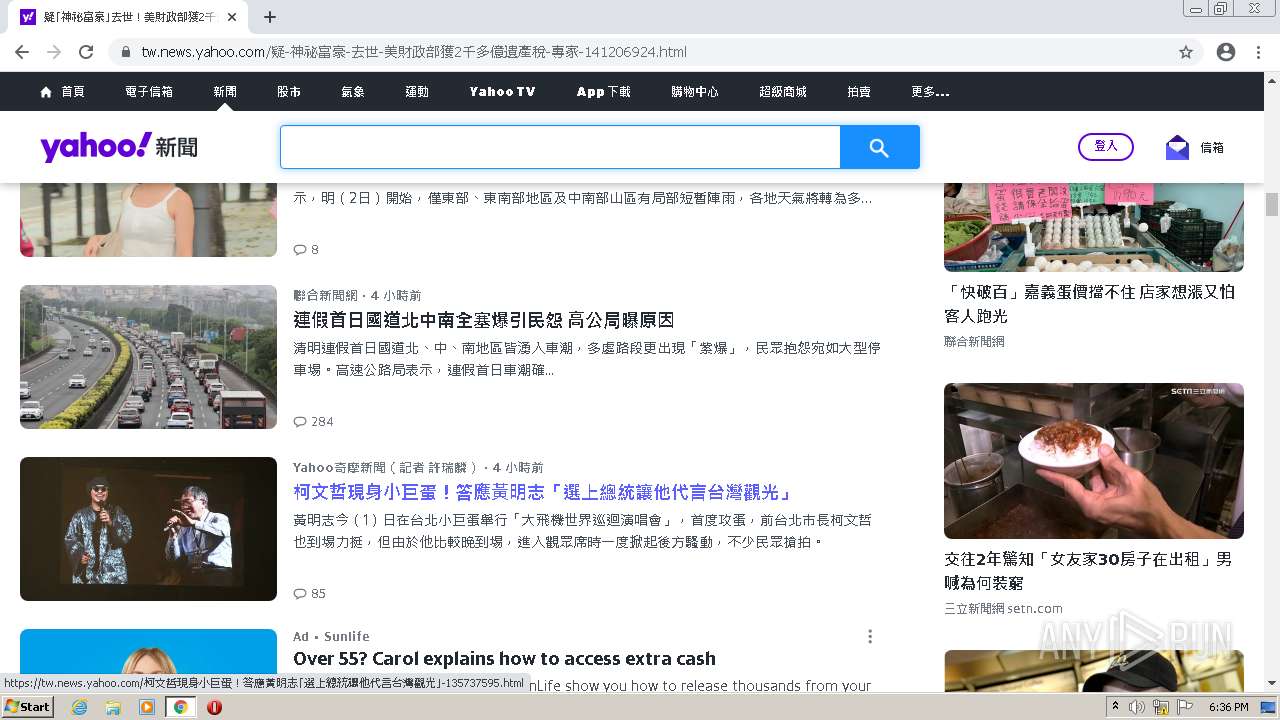Open 購物中心 in the top nav
The width and height of the screenshot is (1280, 720).
click(695, 92)
